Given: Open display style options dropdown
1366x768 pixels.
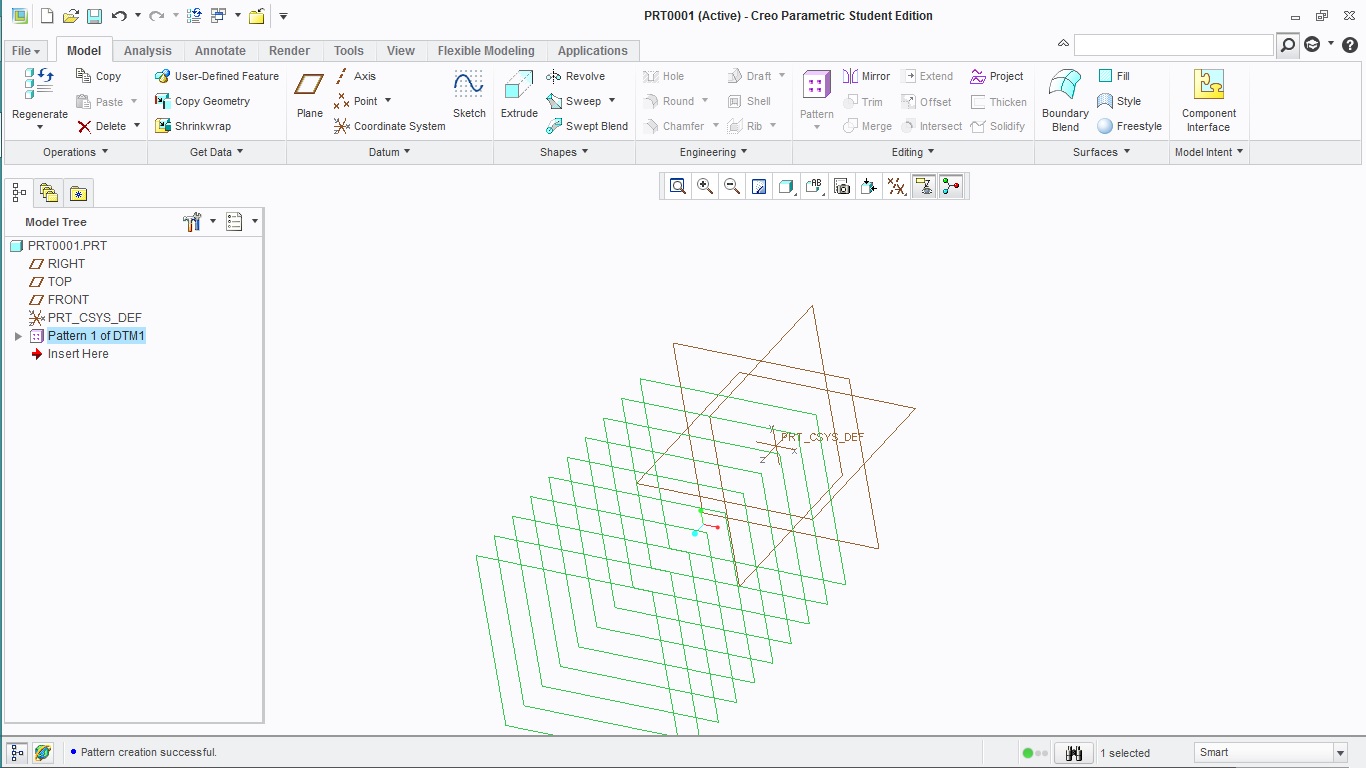Looking at the screenshot, I should pyautogui.click(x=787, y=186).
